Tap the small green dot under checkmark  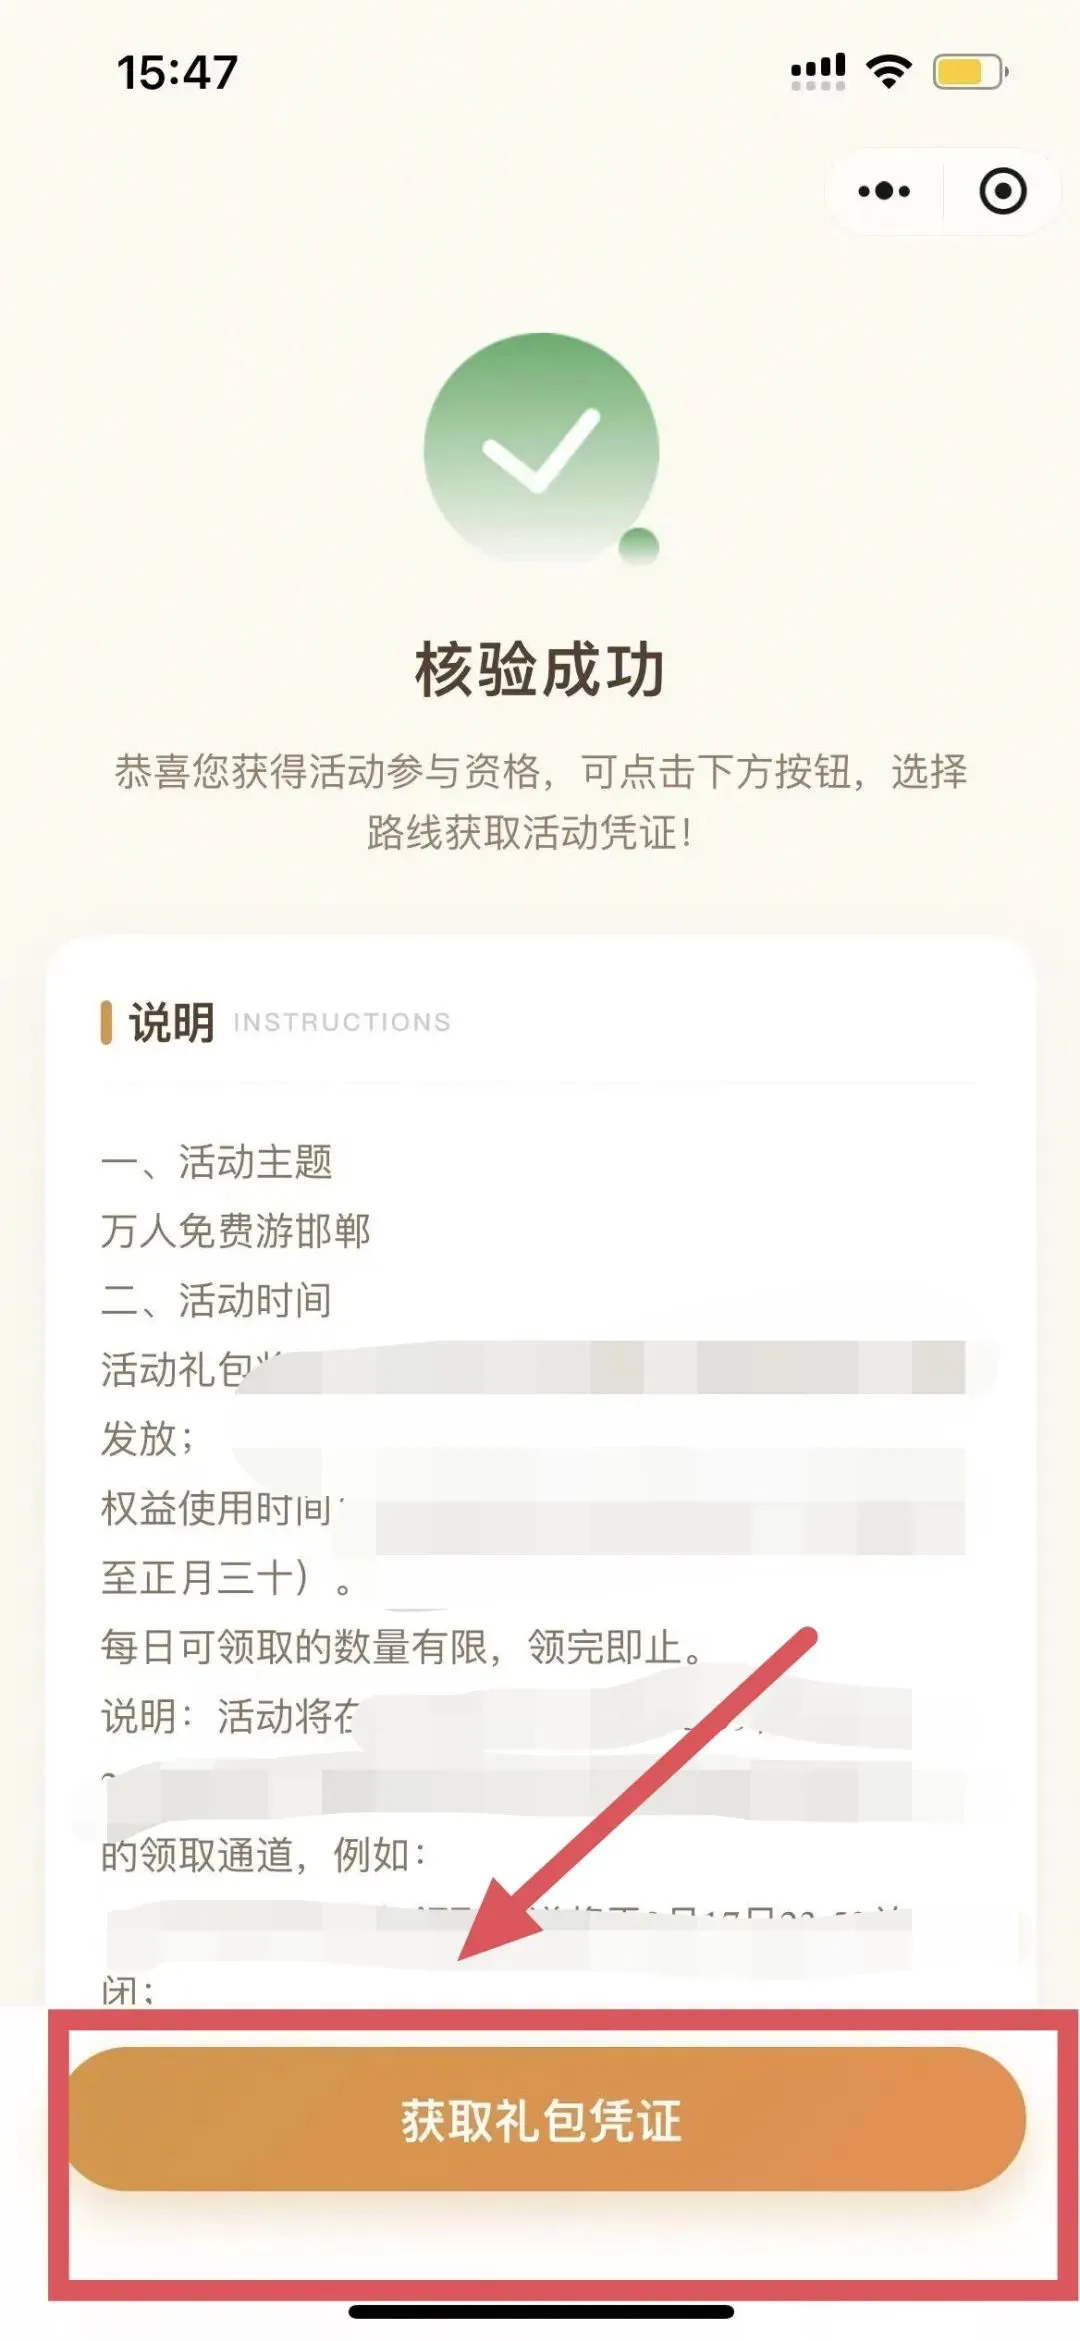pyautogui.click(x=639, y=546)
